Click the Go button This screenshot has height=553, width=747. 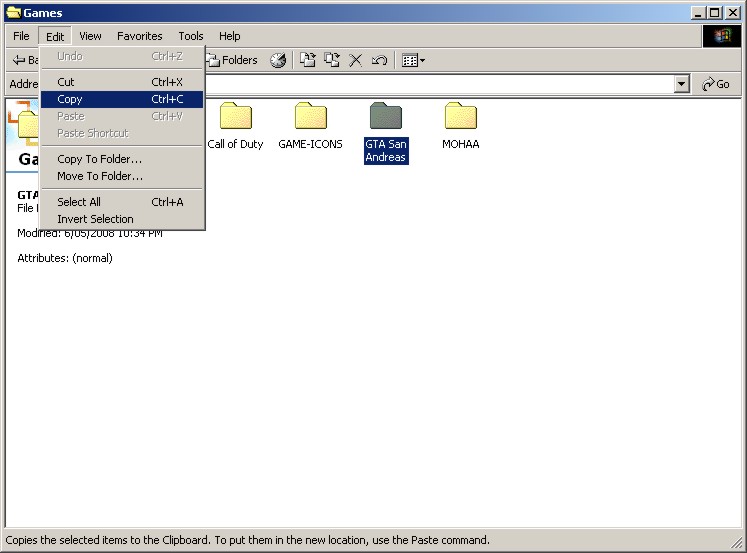[716, 84]
